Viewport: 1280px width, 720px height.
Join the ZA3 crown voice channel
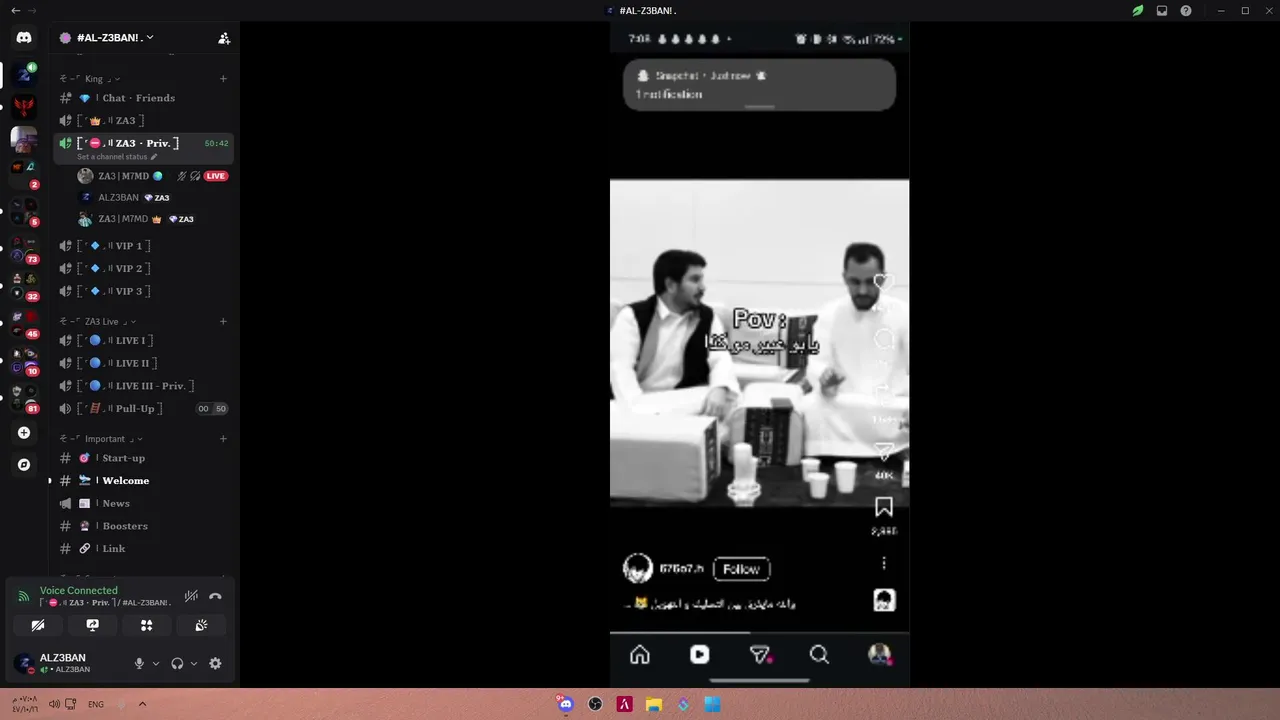(143, 121)
